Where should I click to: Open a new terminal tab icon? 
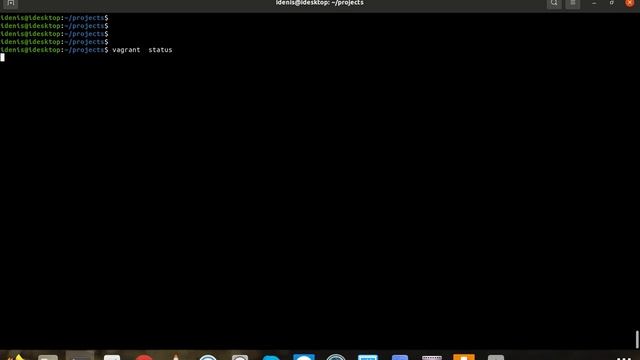(11, 3)
